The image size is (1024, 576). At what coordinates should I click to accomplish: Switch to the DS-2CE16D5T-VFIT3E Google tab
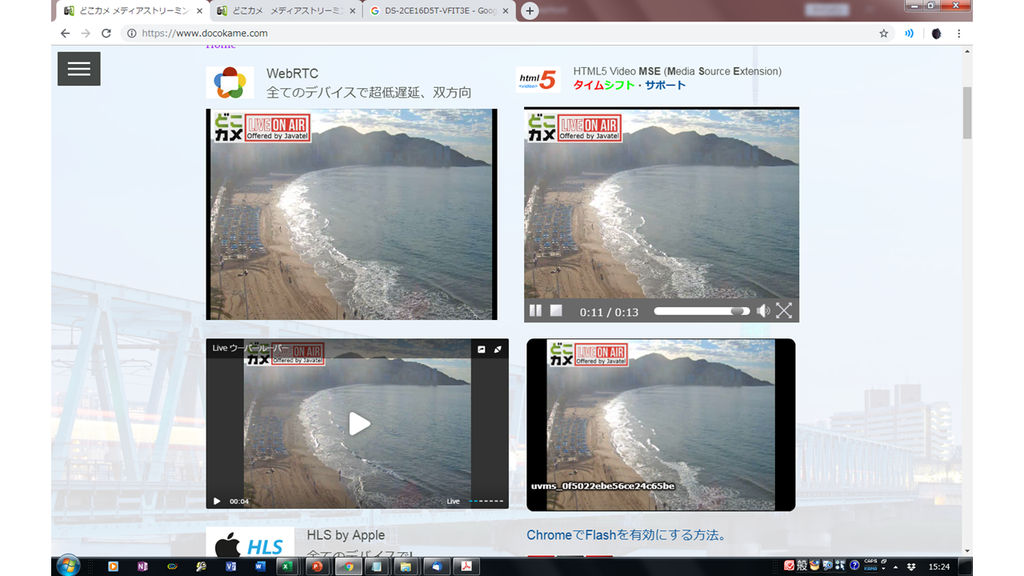(439, 11)
